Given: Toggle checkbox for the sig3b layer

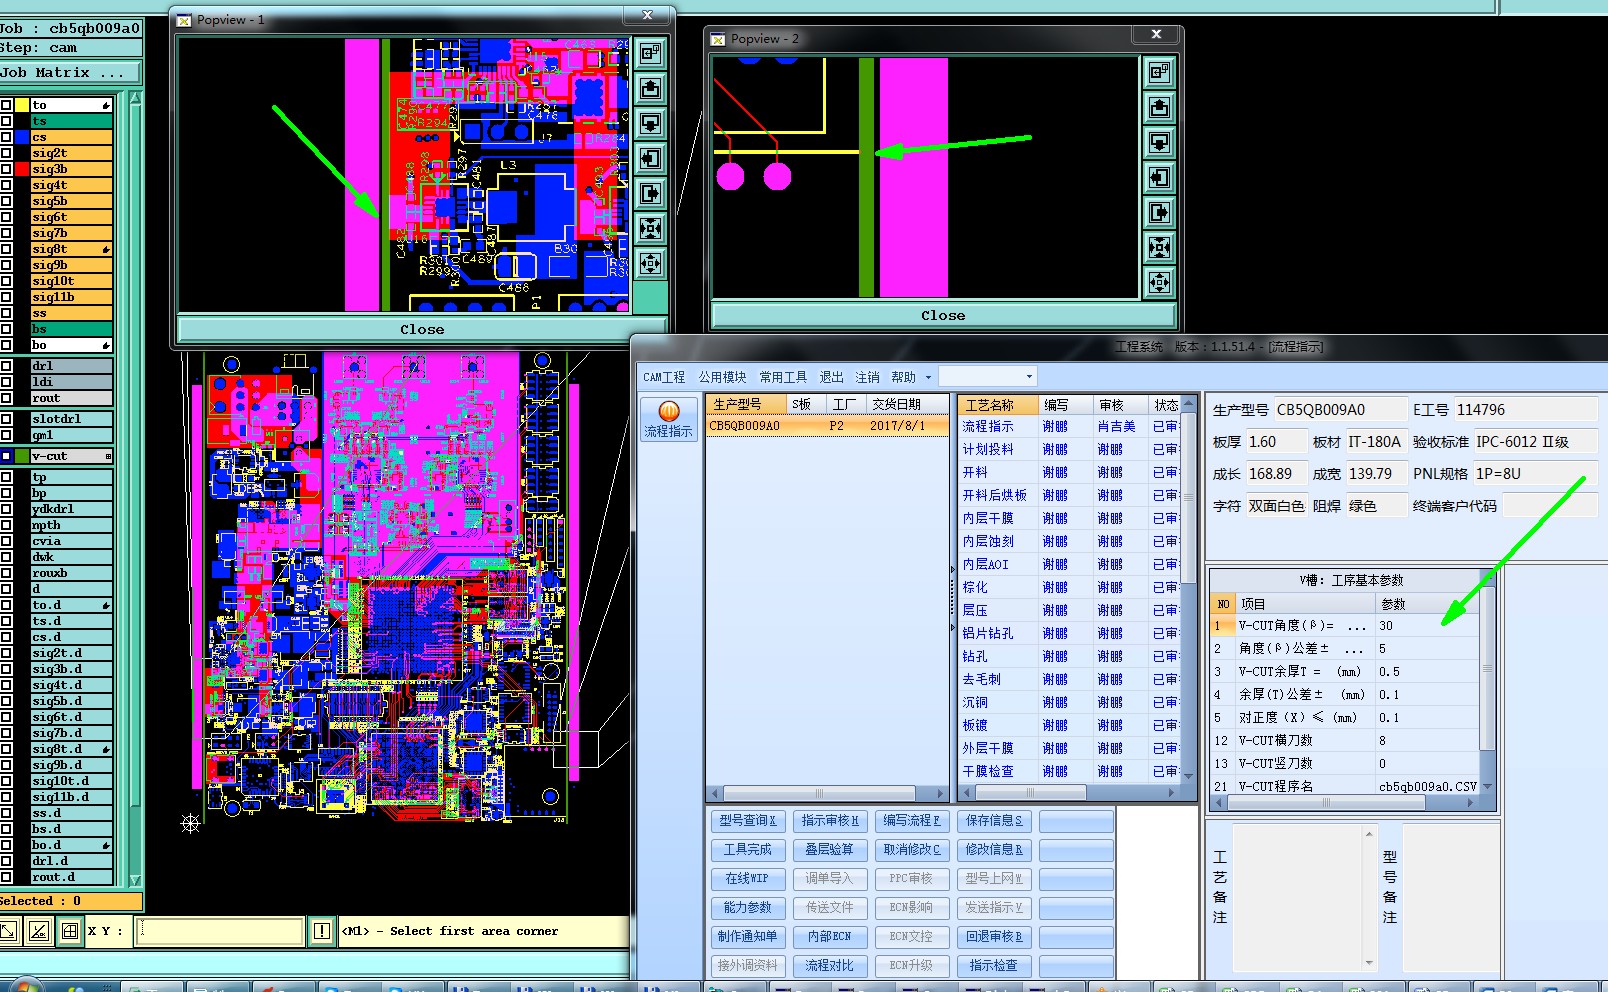Looking at the screenshot, I should 6,169.
